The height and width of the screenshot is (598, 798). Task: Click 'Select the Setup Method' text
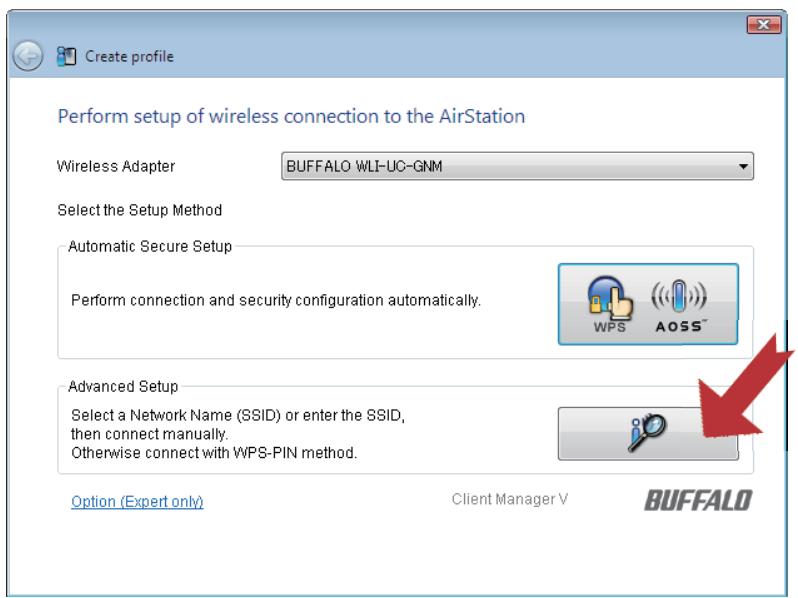point(140,210)
